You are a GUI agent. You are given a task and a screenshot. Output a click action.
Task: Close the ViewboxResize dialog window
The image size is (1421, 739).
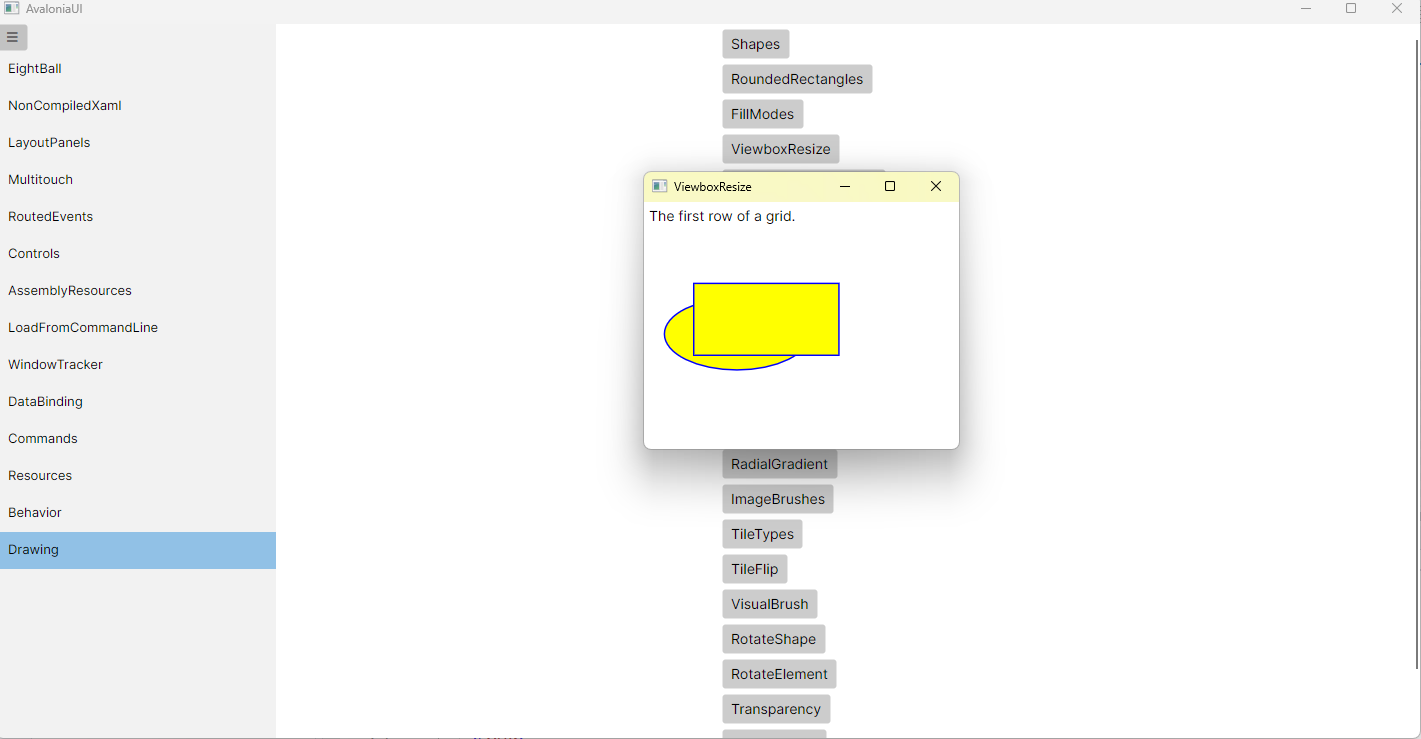point(936,186)
